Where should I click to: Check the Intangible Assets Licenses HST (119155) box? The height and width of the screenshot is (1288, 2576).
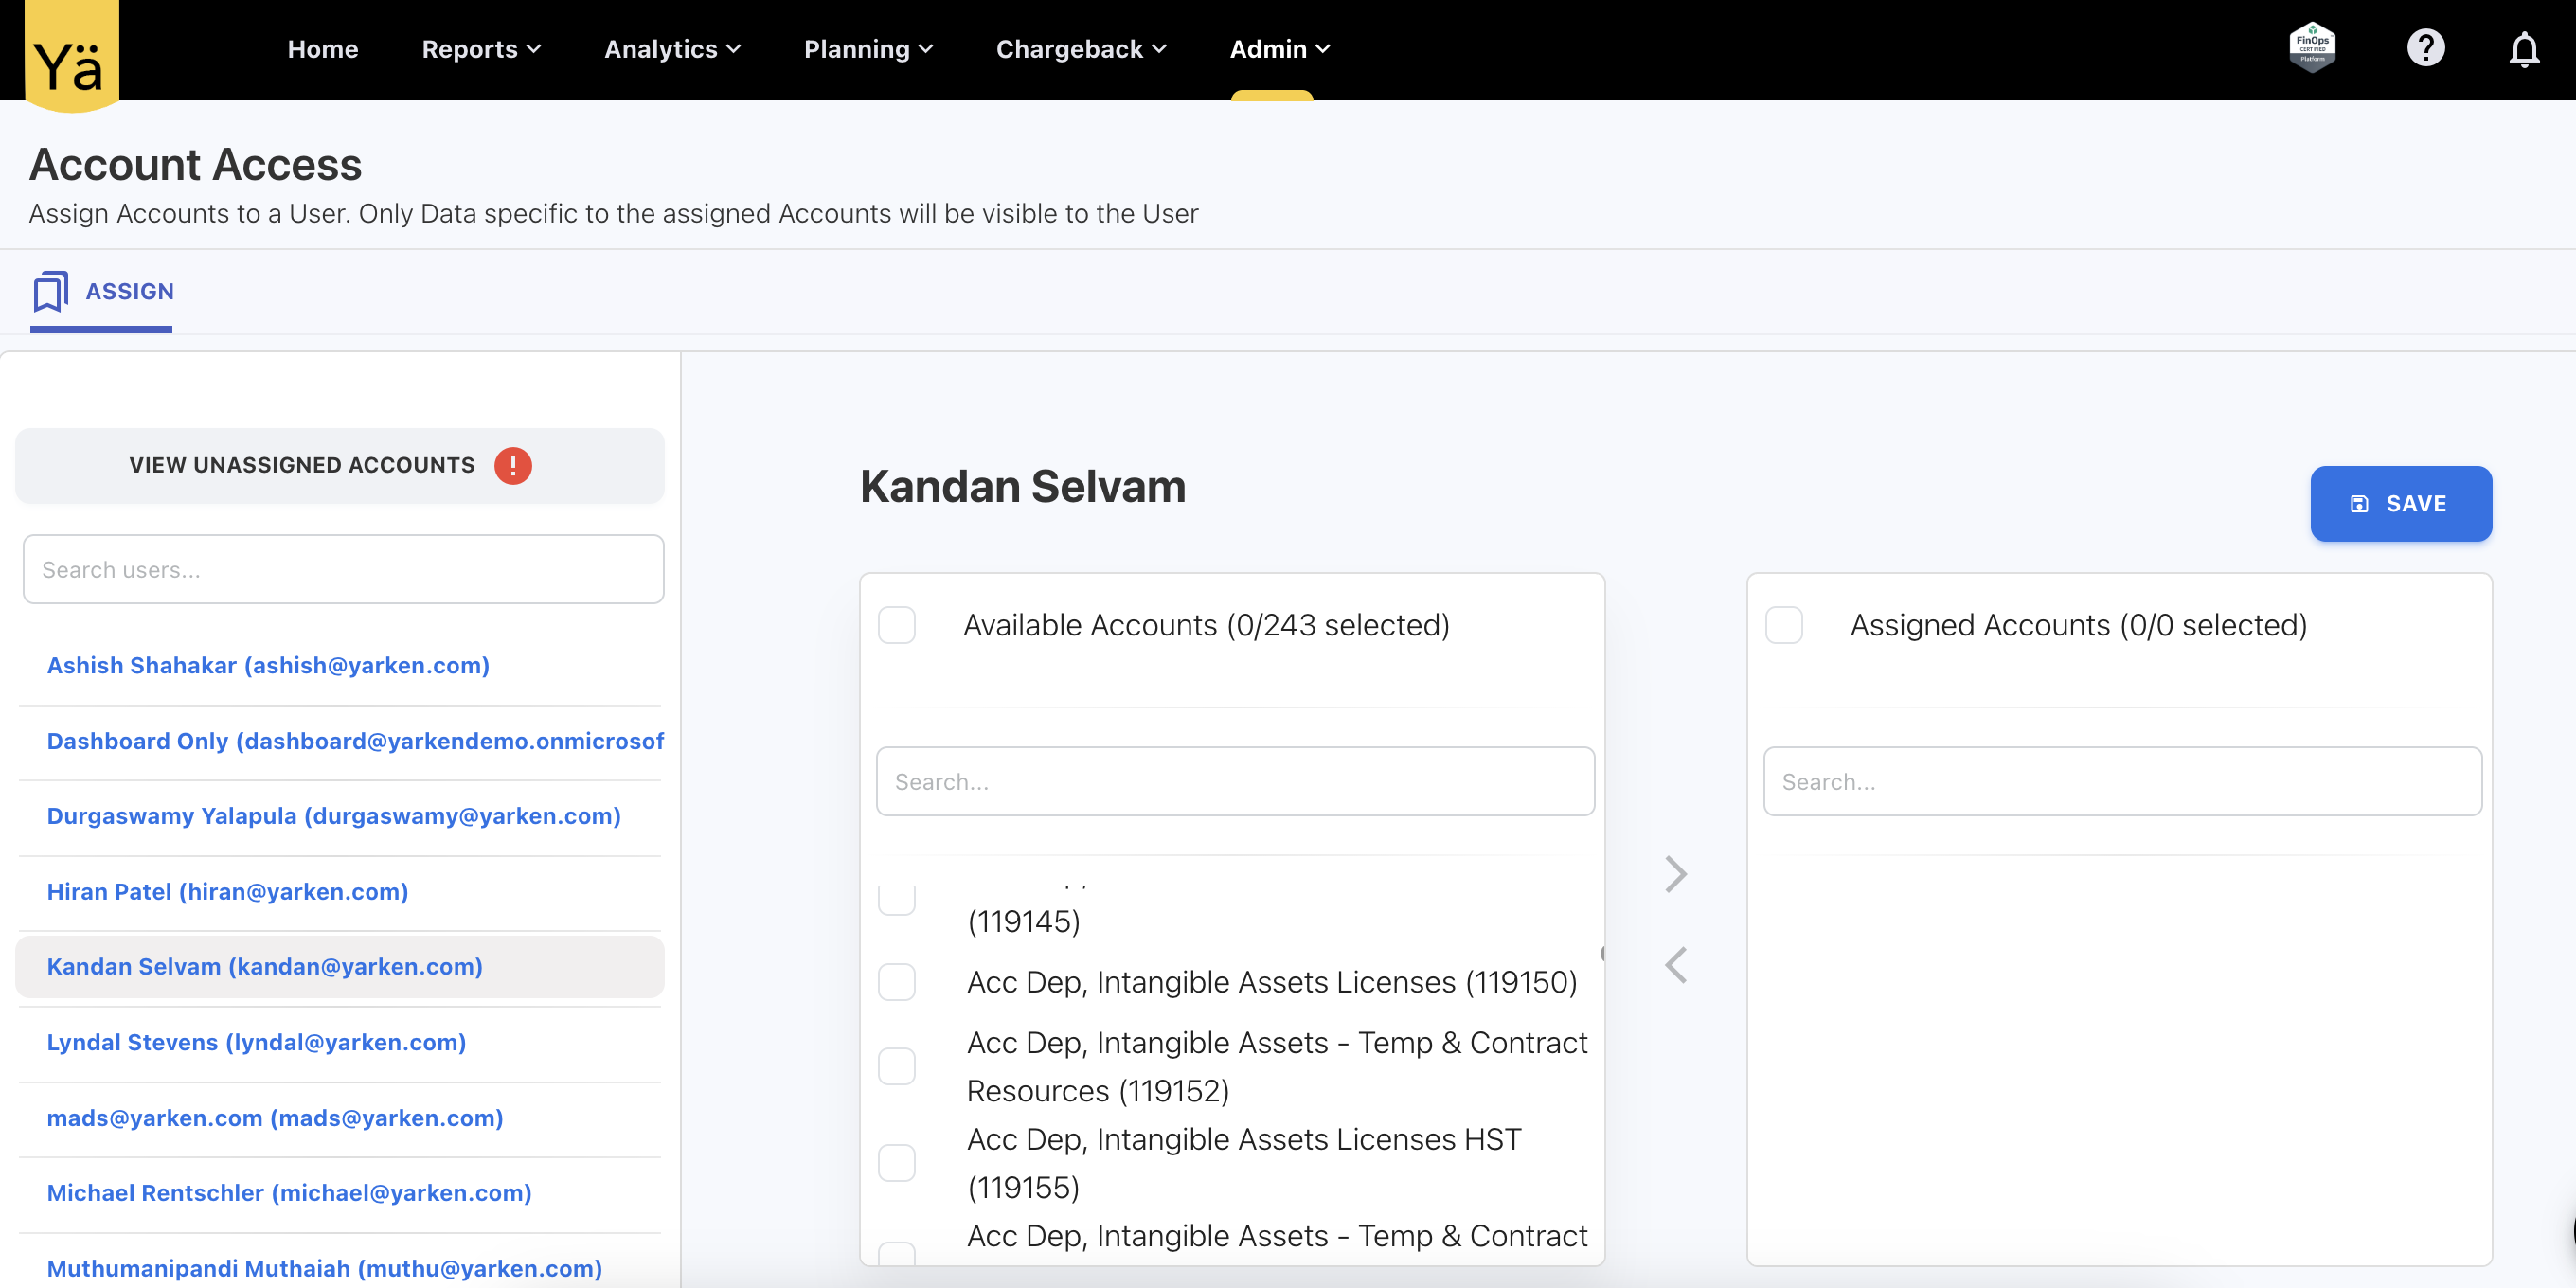tap(897, 1163)
